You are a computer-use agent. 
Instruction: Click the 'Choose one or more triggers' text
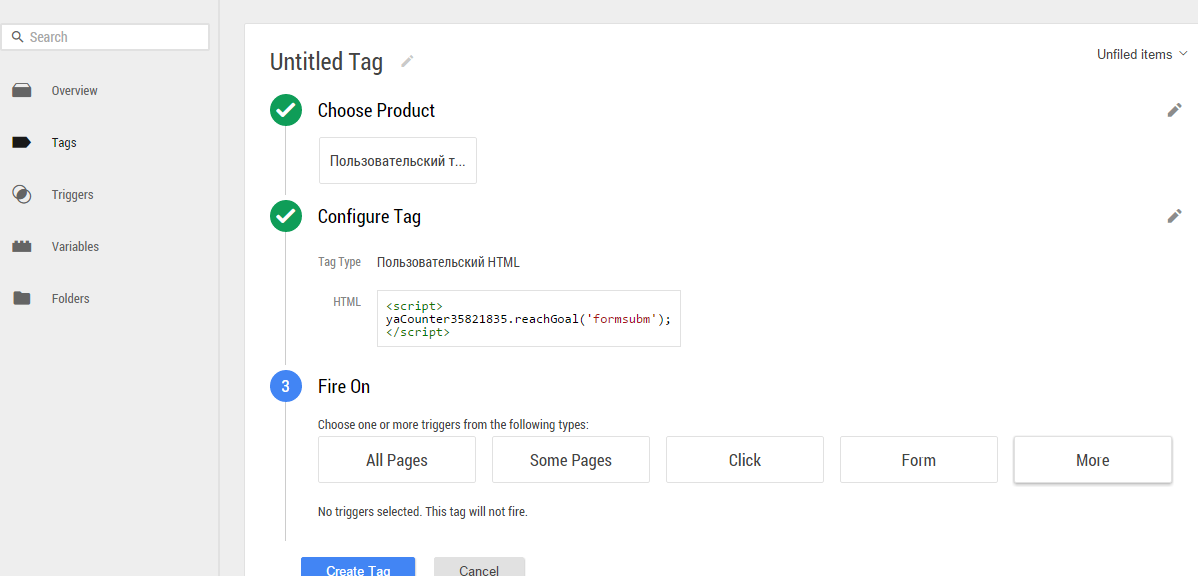[x=453, y=424]
